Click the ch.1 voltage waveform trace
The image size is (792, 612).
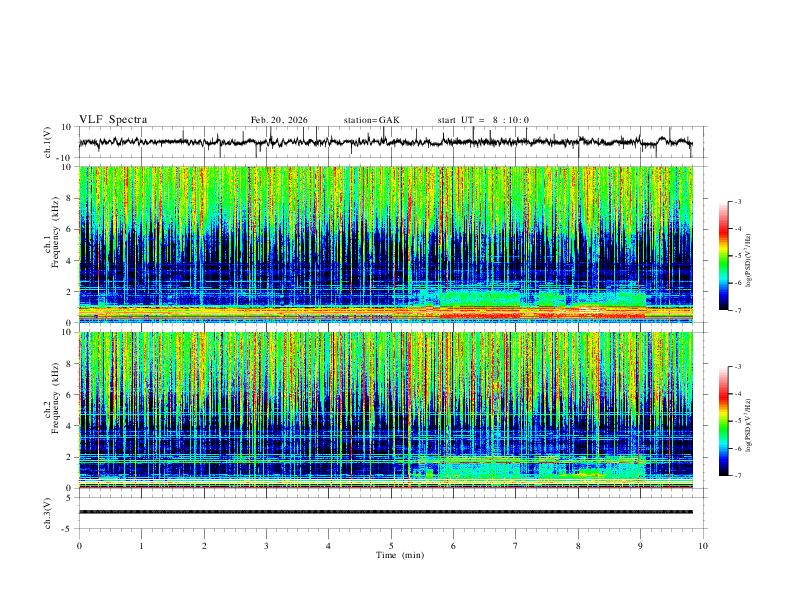(x=385, y=142)
